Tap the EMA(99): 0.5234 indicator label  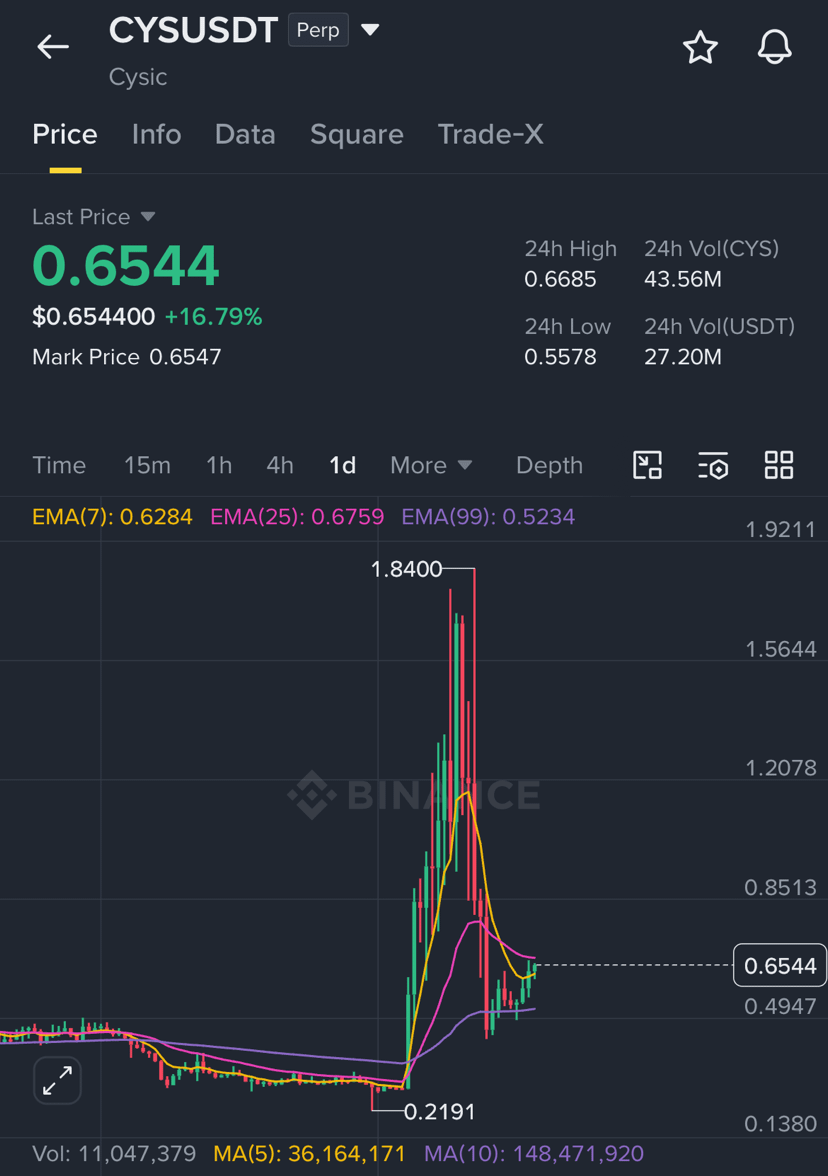pos(488,517)
